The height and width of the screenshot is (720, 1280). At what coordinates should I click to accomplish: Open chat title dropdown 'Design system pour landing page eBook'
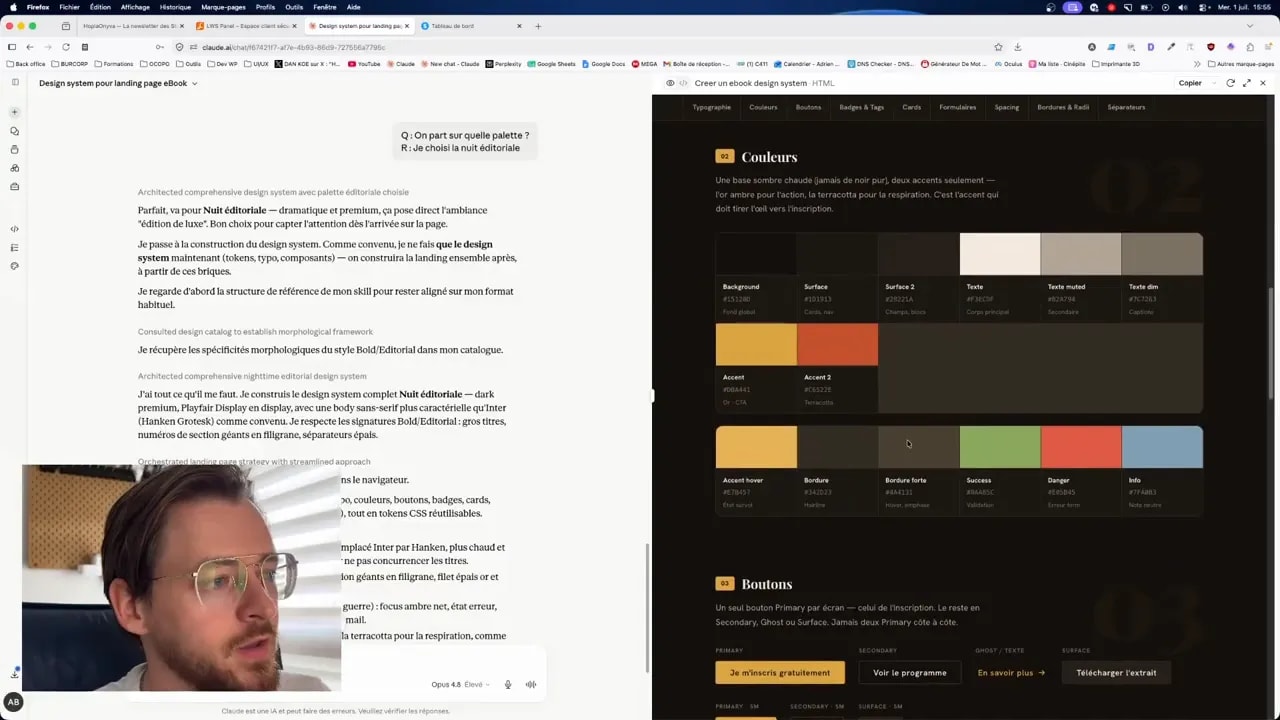pos(118,83)
